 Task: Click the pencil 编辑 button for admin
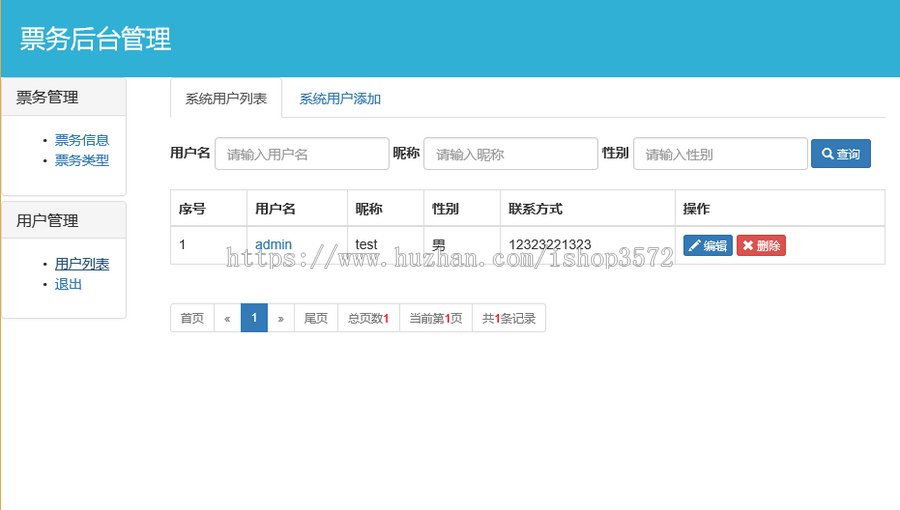[x=708, y=246]
